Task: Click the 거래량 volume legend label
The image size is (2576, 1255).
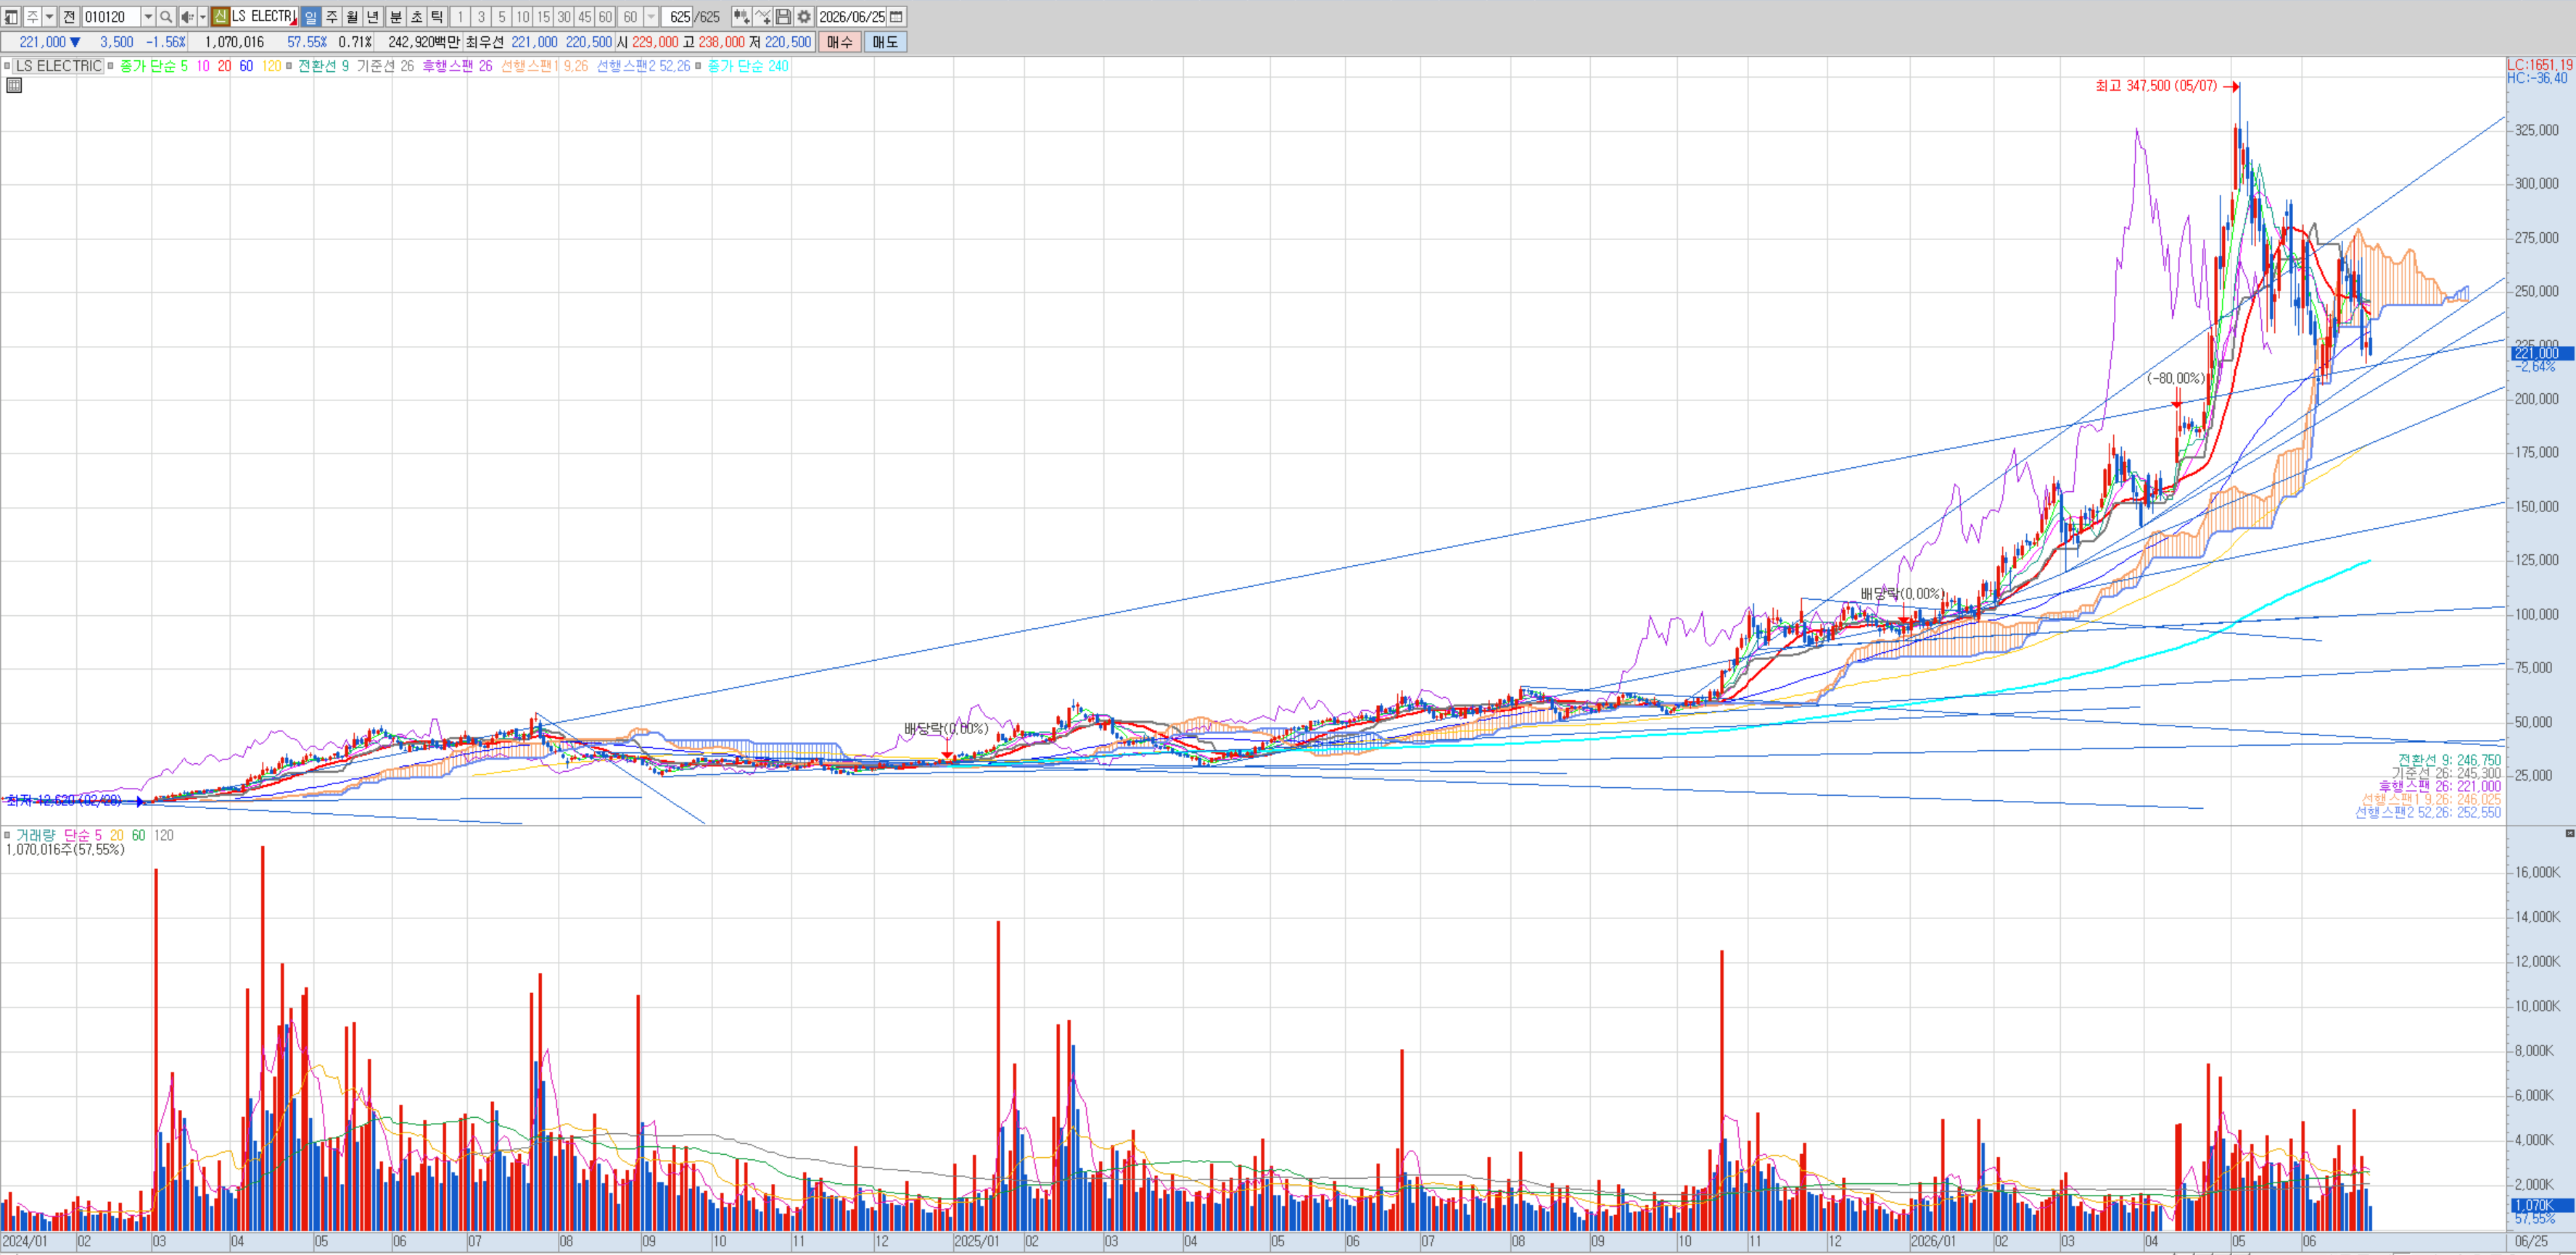Action: coord(36,835)
